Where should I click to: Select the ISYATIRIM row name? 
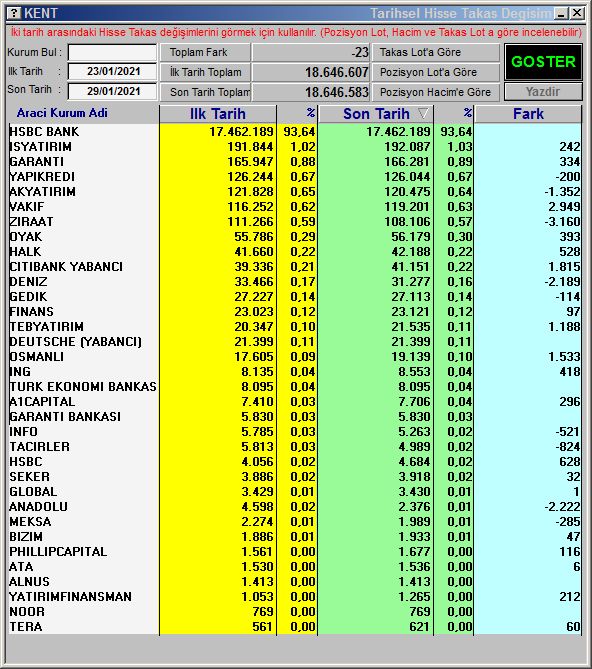click(x=41, y=147)
